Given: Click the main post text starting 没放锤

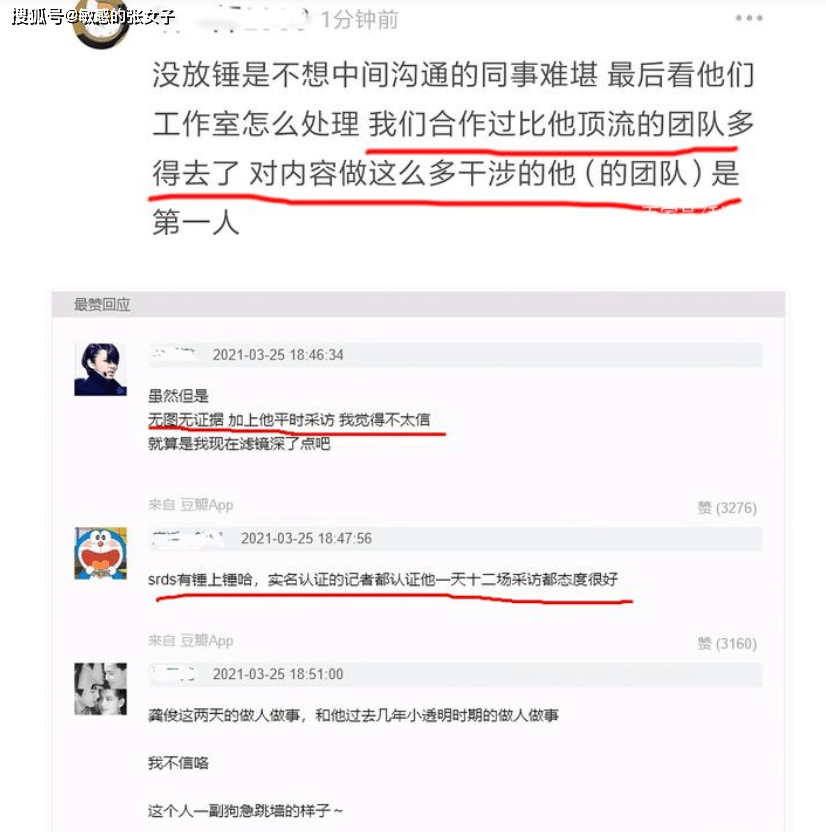Looking at the screenshot, I should pos(453,148).
